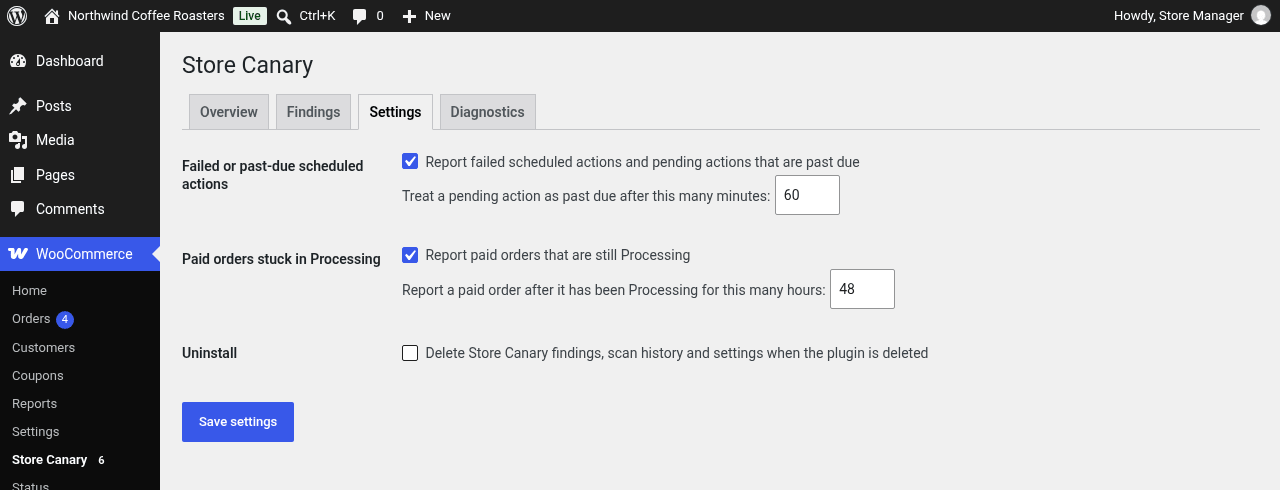Open the Customers submenu item
This screenshot has height=490, width=1280.
tap(44, 348)
